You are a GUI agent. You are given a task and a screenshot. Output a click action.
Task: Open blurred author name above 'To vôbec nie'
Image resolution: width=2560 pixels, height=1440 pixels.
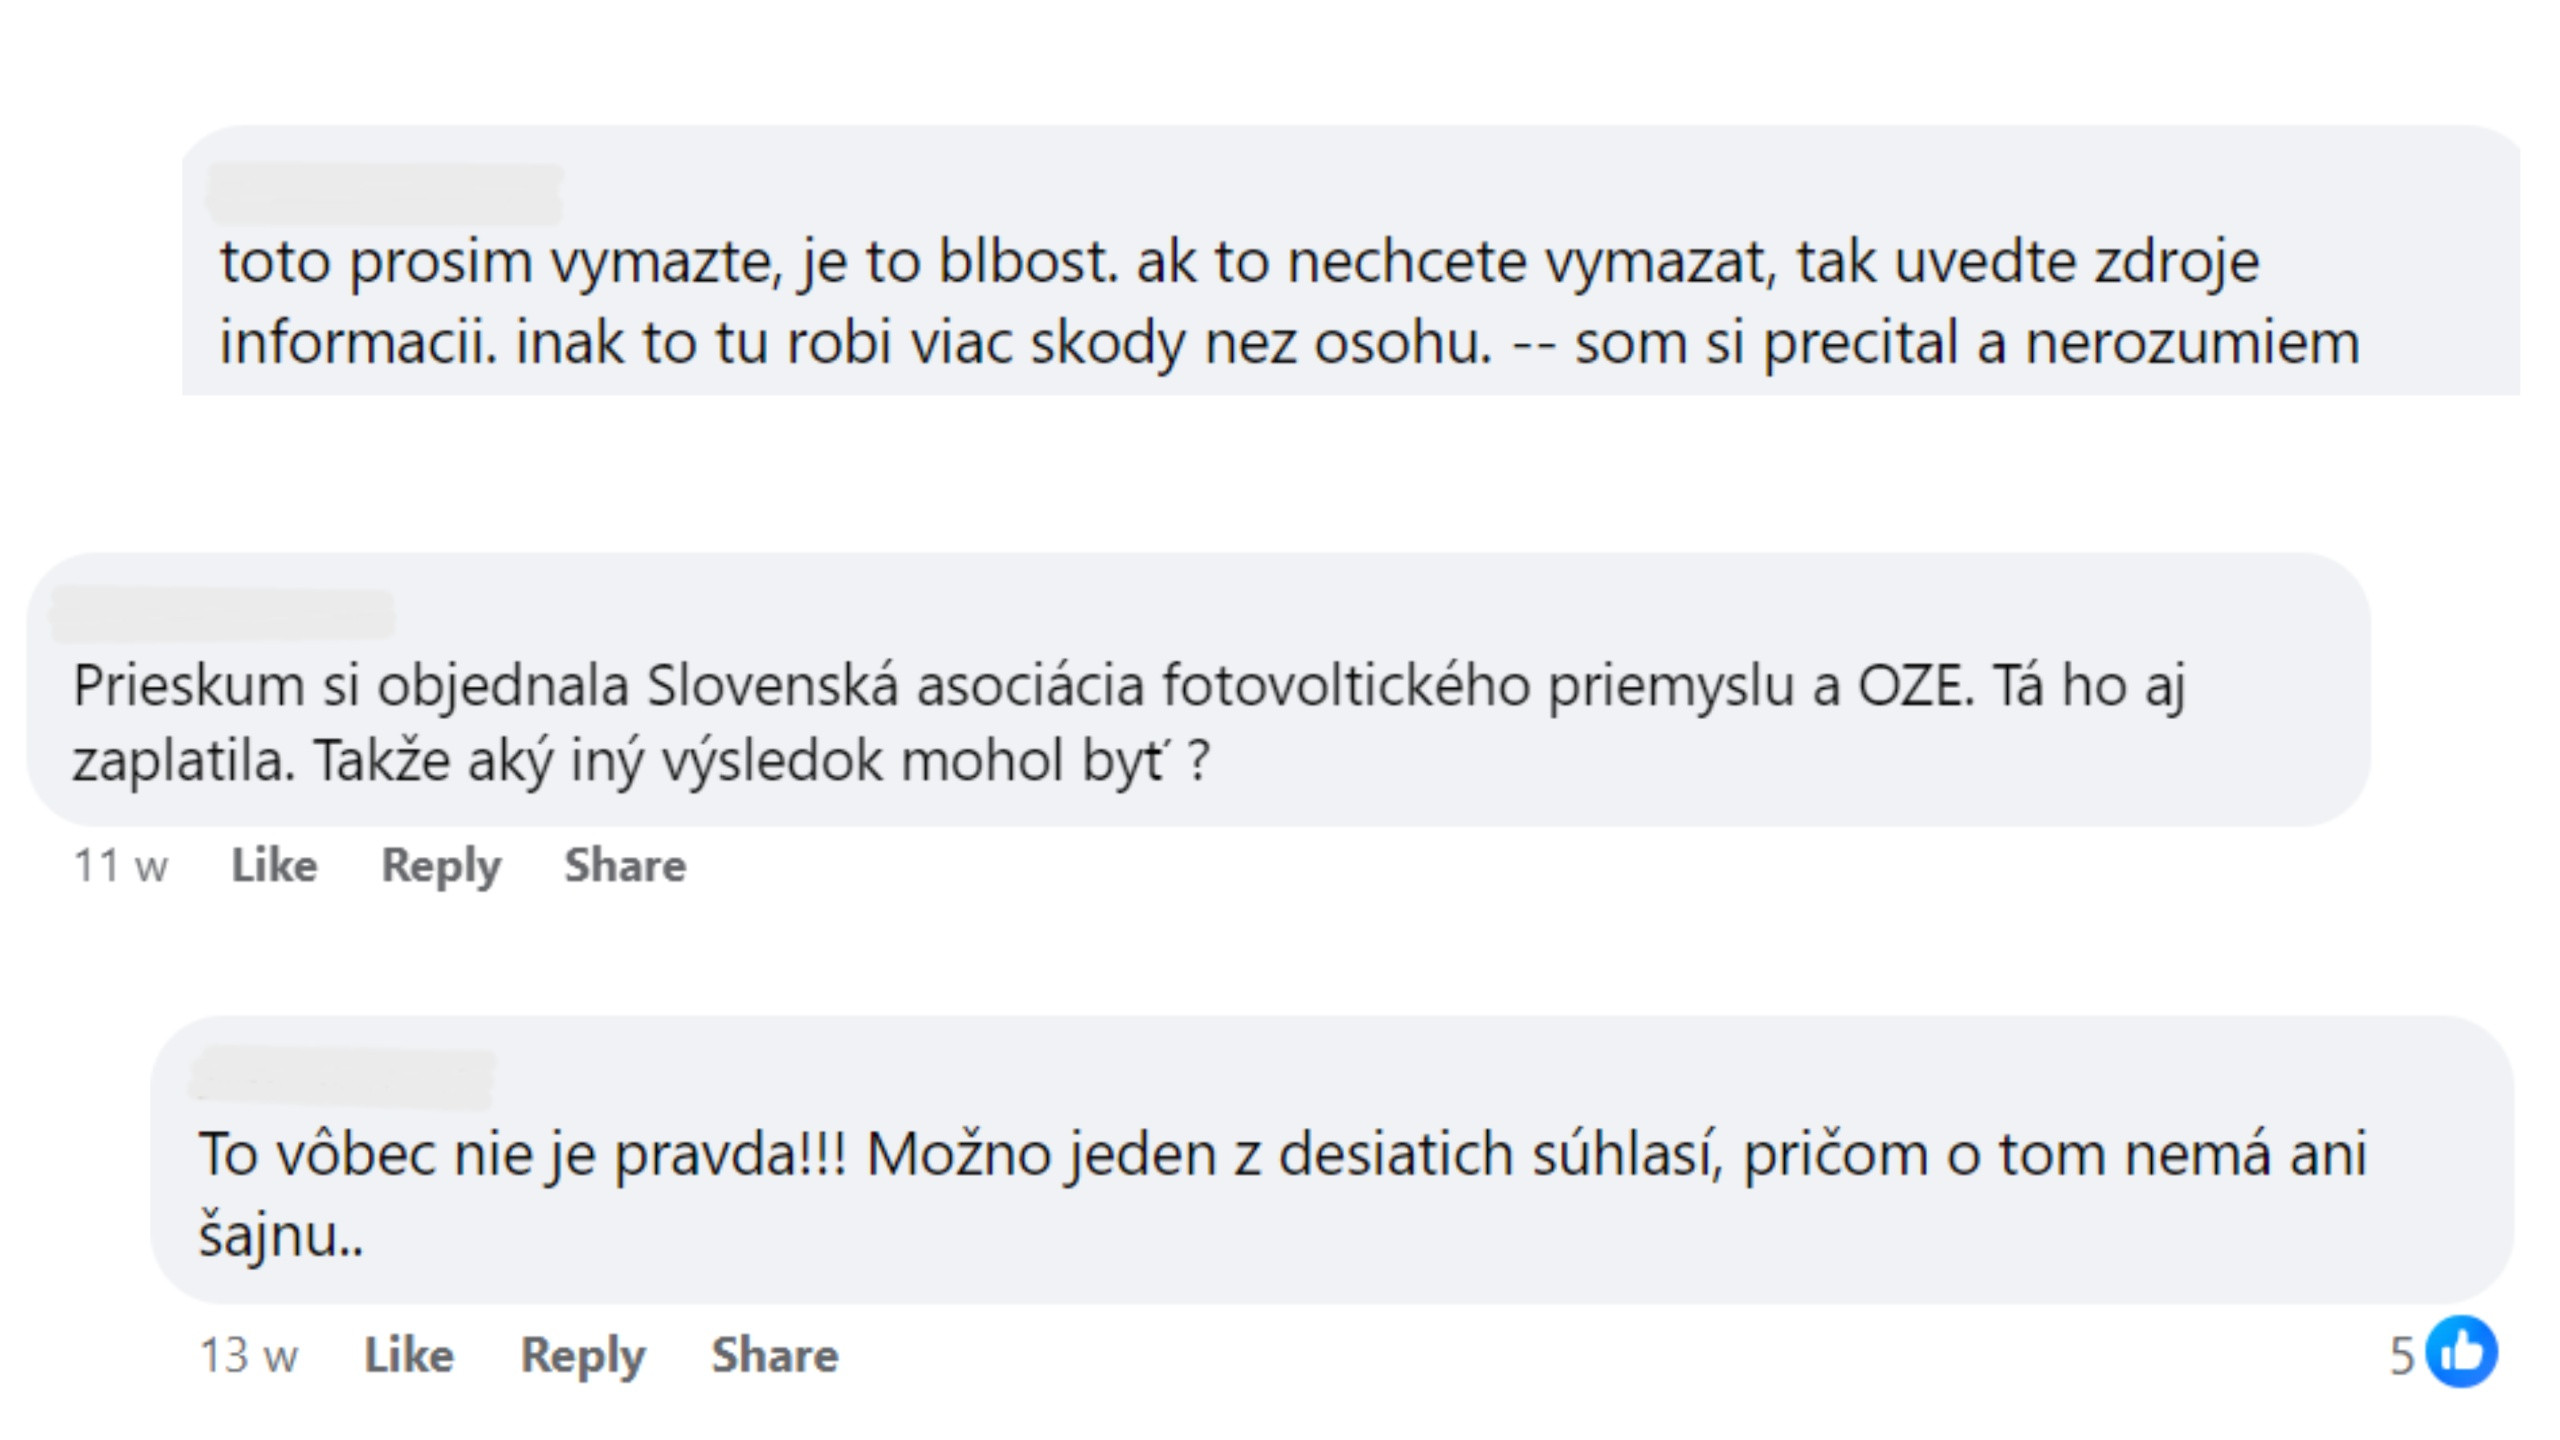(x=343, y=1077)
